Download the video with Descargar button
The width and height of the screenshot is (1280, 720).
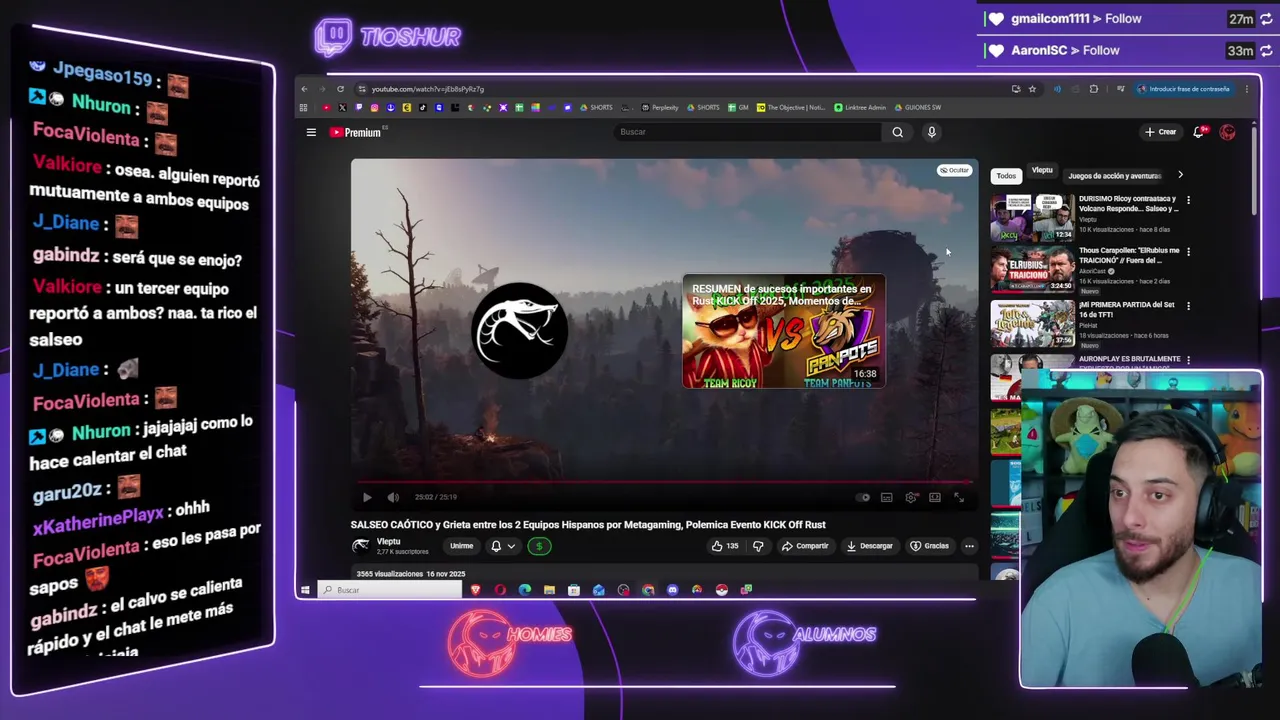[869, 546]
